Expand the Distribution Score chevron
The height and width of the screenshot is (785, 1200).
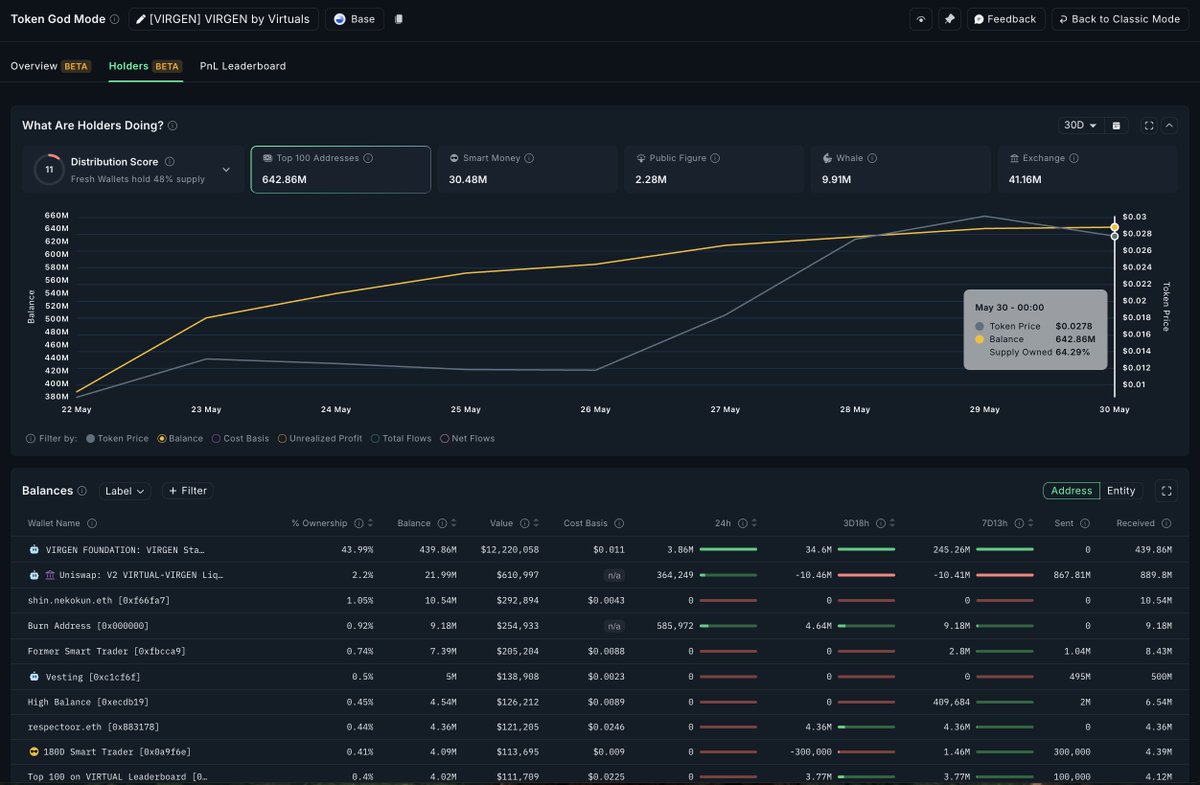point(226,170)
